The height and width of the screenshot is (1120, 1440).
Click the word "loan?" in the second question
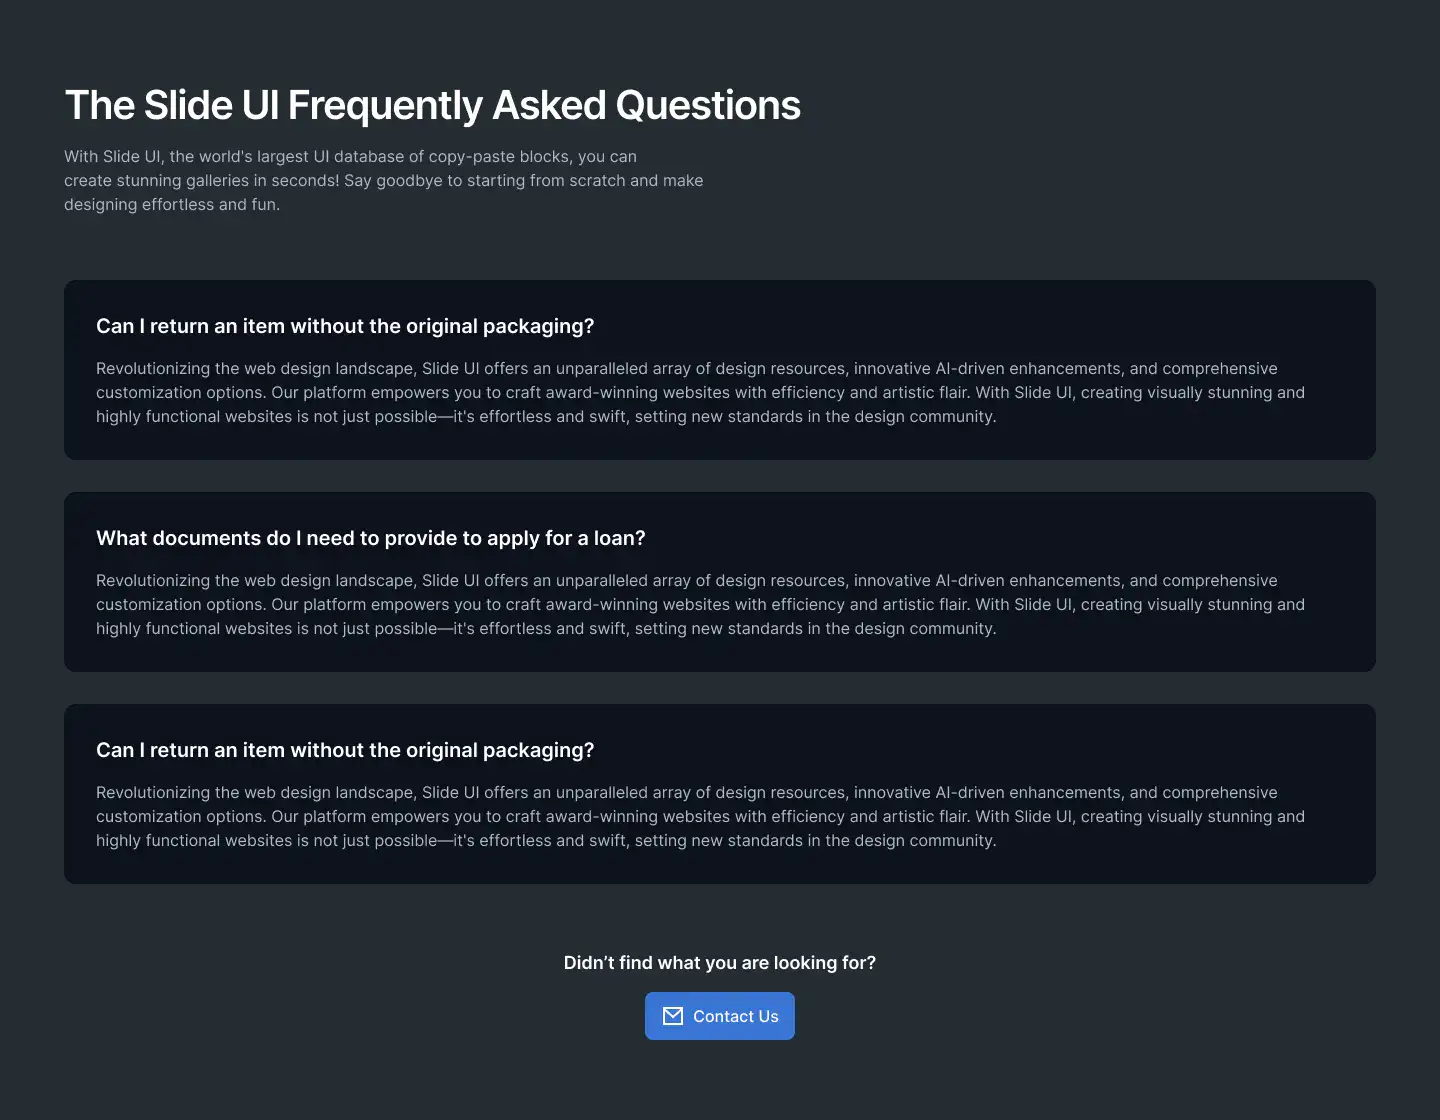620,538
